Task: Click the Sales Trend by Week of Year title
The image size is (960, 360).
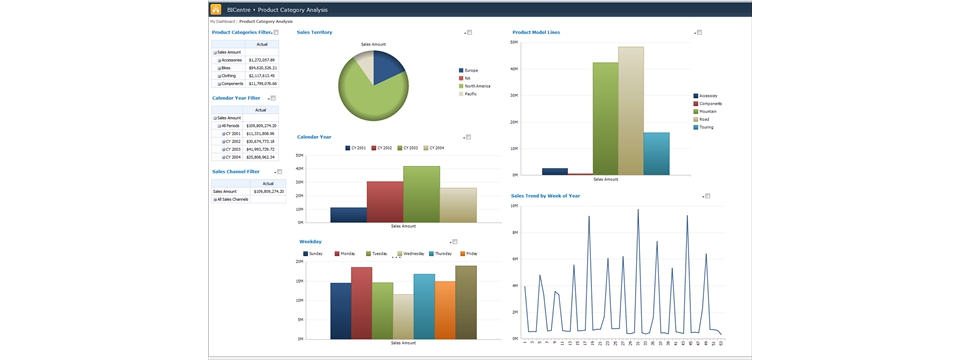Action: (546, 196)
